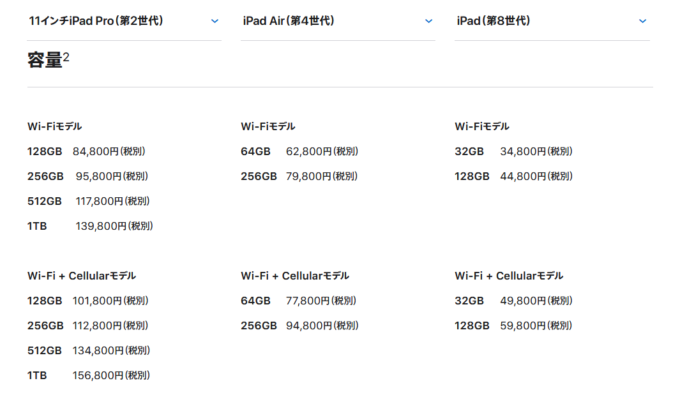Click Wi-Fiモデル heading under iPad Air
Viewport: 680px width, 404px height.
coord(268,127)
